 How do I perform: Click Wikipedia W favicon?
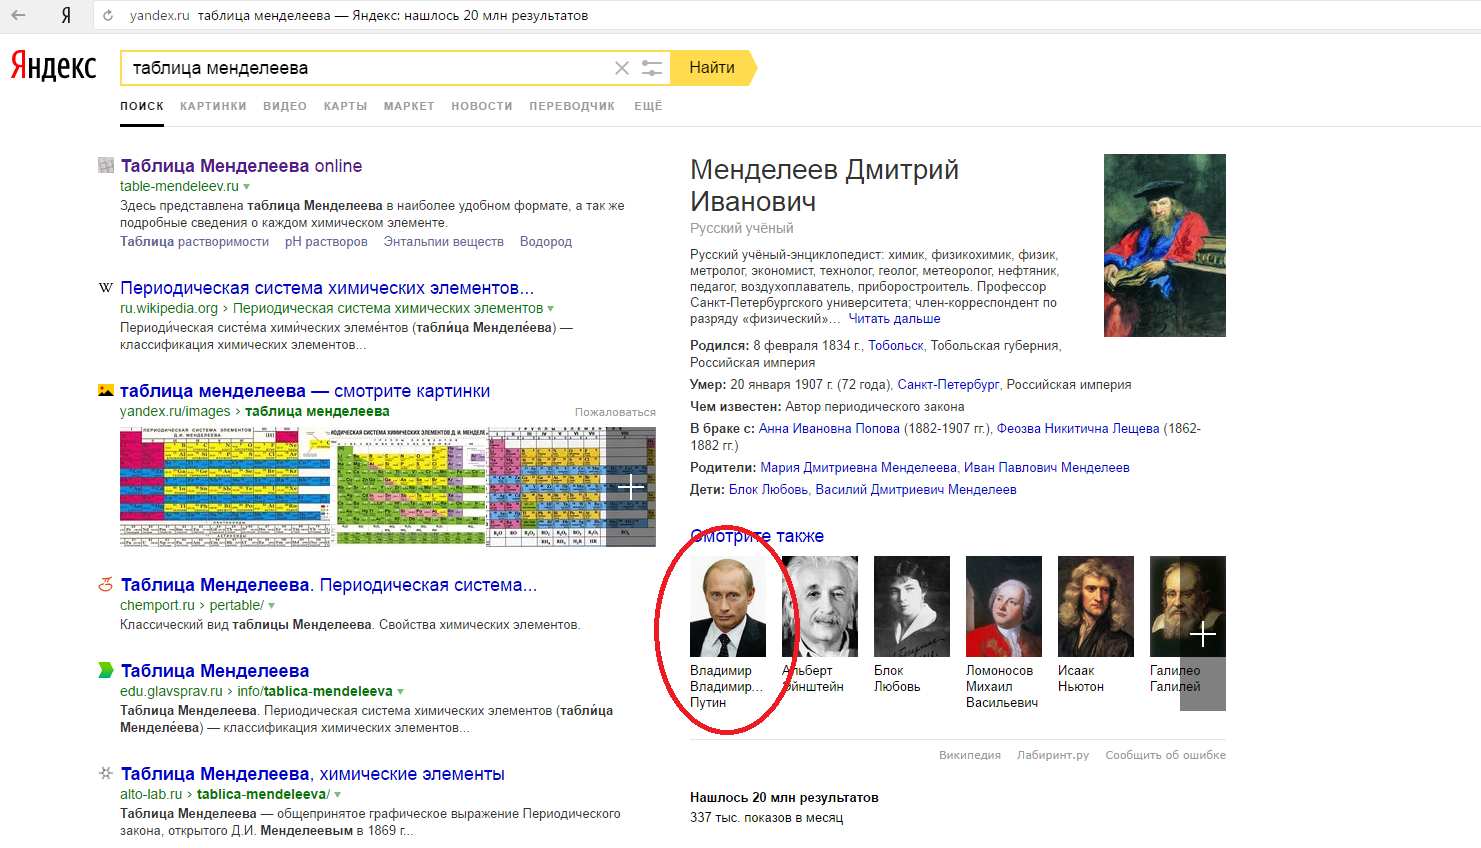tap(106, 288)
